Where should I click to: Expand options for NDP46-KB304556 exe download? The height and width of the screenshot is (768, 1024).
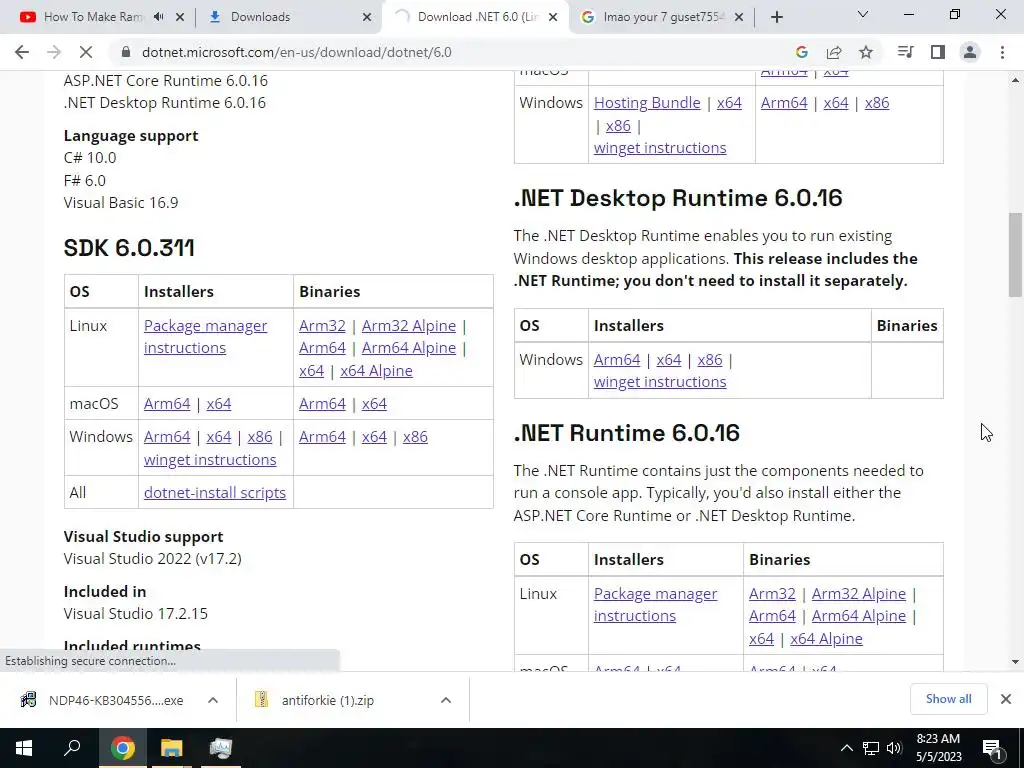tap(213, 700)
